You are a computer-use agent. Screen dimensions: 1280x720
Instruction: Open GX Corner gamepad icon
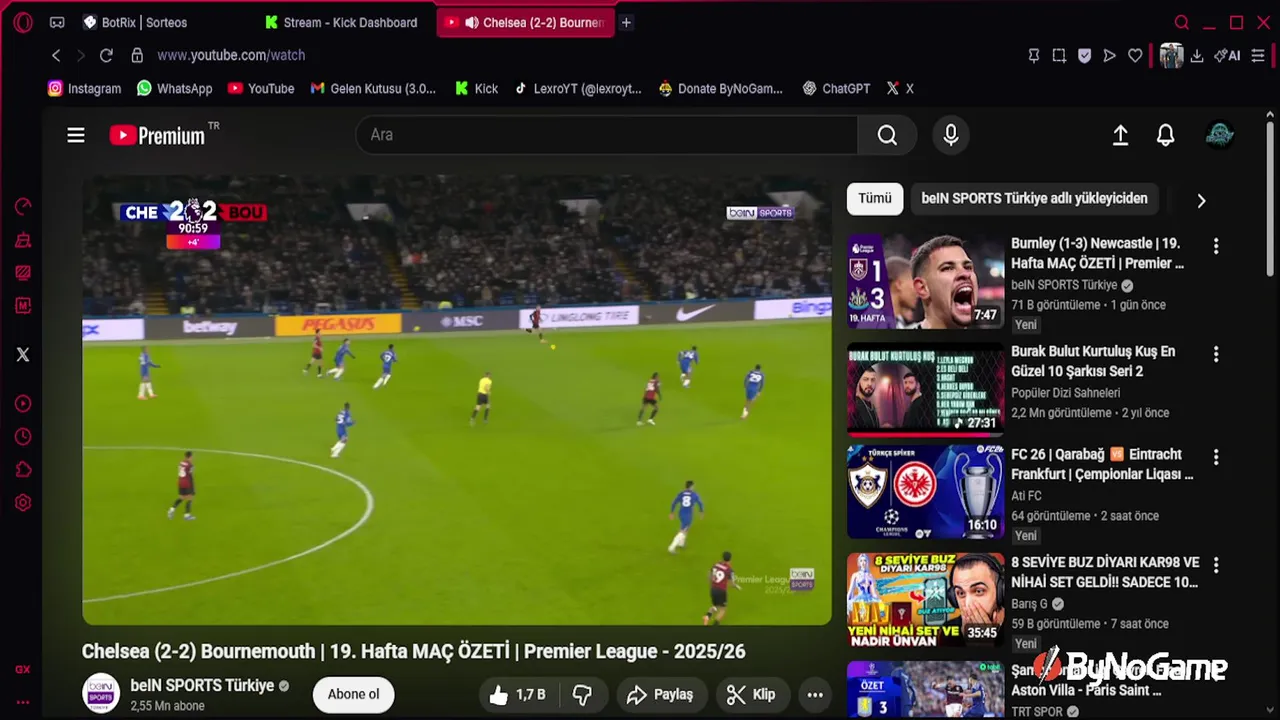[57, 22]
